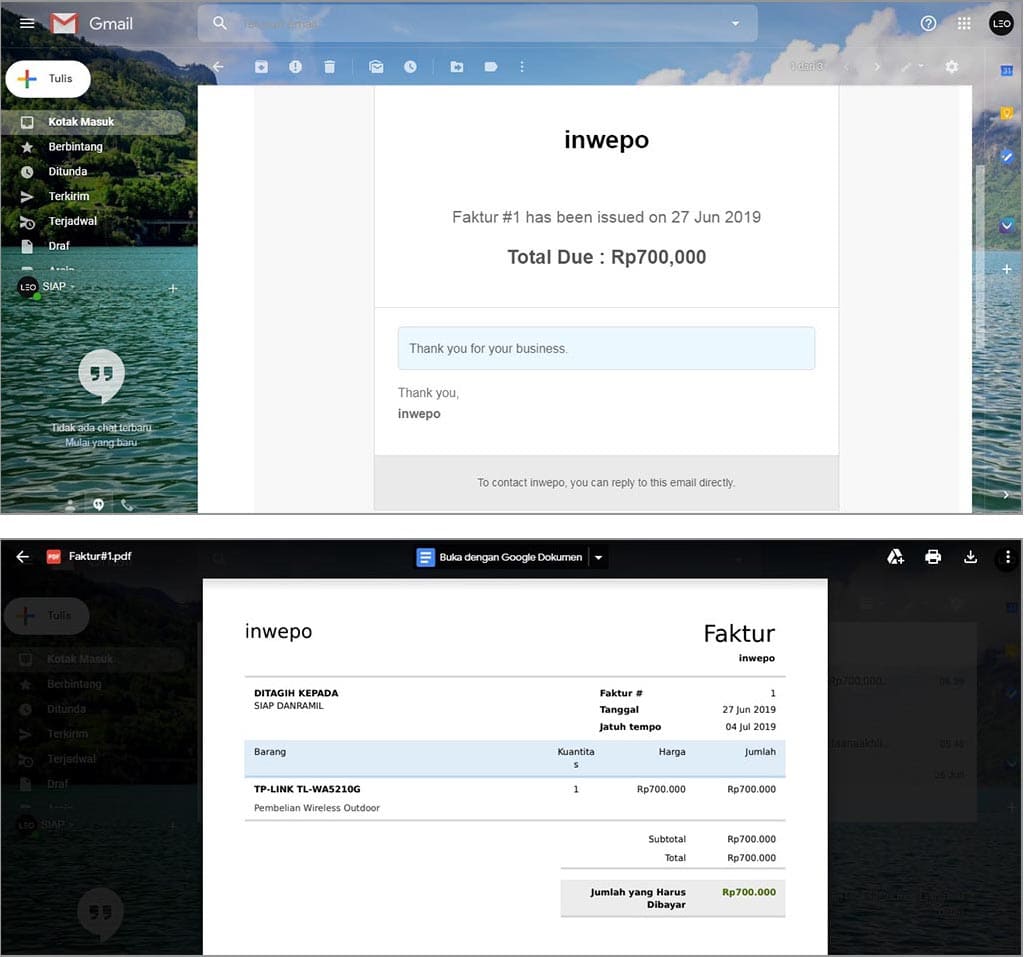Screen dimensions: 1024x957
Task: Delete the email with trash icon
Action: point(329,67)
